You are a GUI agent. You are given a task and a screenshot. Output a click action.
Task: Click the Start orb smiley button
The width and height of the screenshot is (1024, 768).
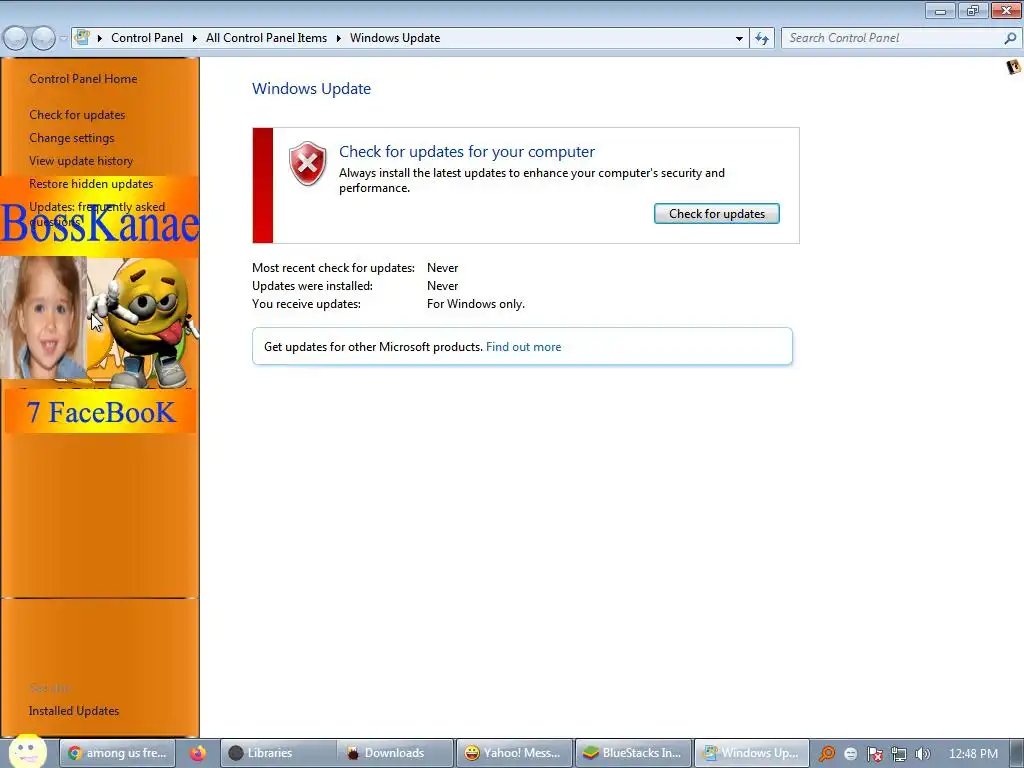coord(28,752)
